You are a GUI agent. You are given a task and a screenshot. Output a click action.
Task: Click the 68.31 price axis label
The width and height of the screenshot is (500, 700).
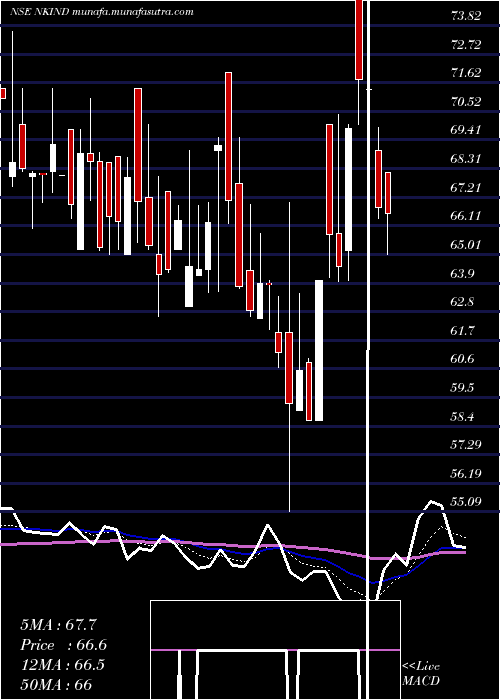[x=466, y=159]
